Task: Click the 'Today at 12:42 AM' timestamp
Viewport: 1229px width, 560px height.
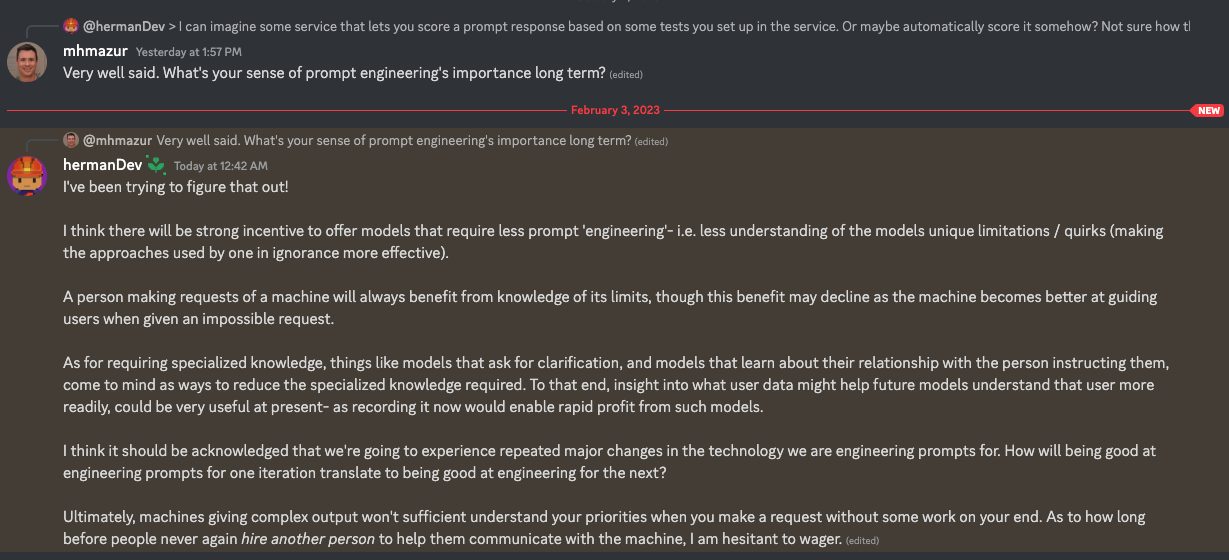Action: coord(220,166)
